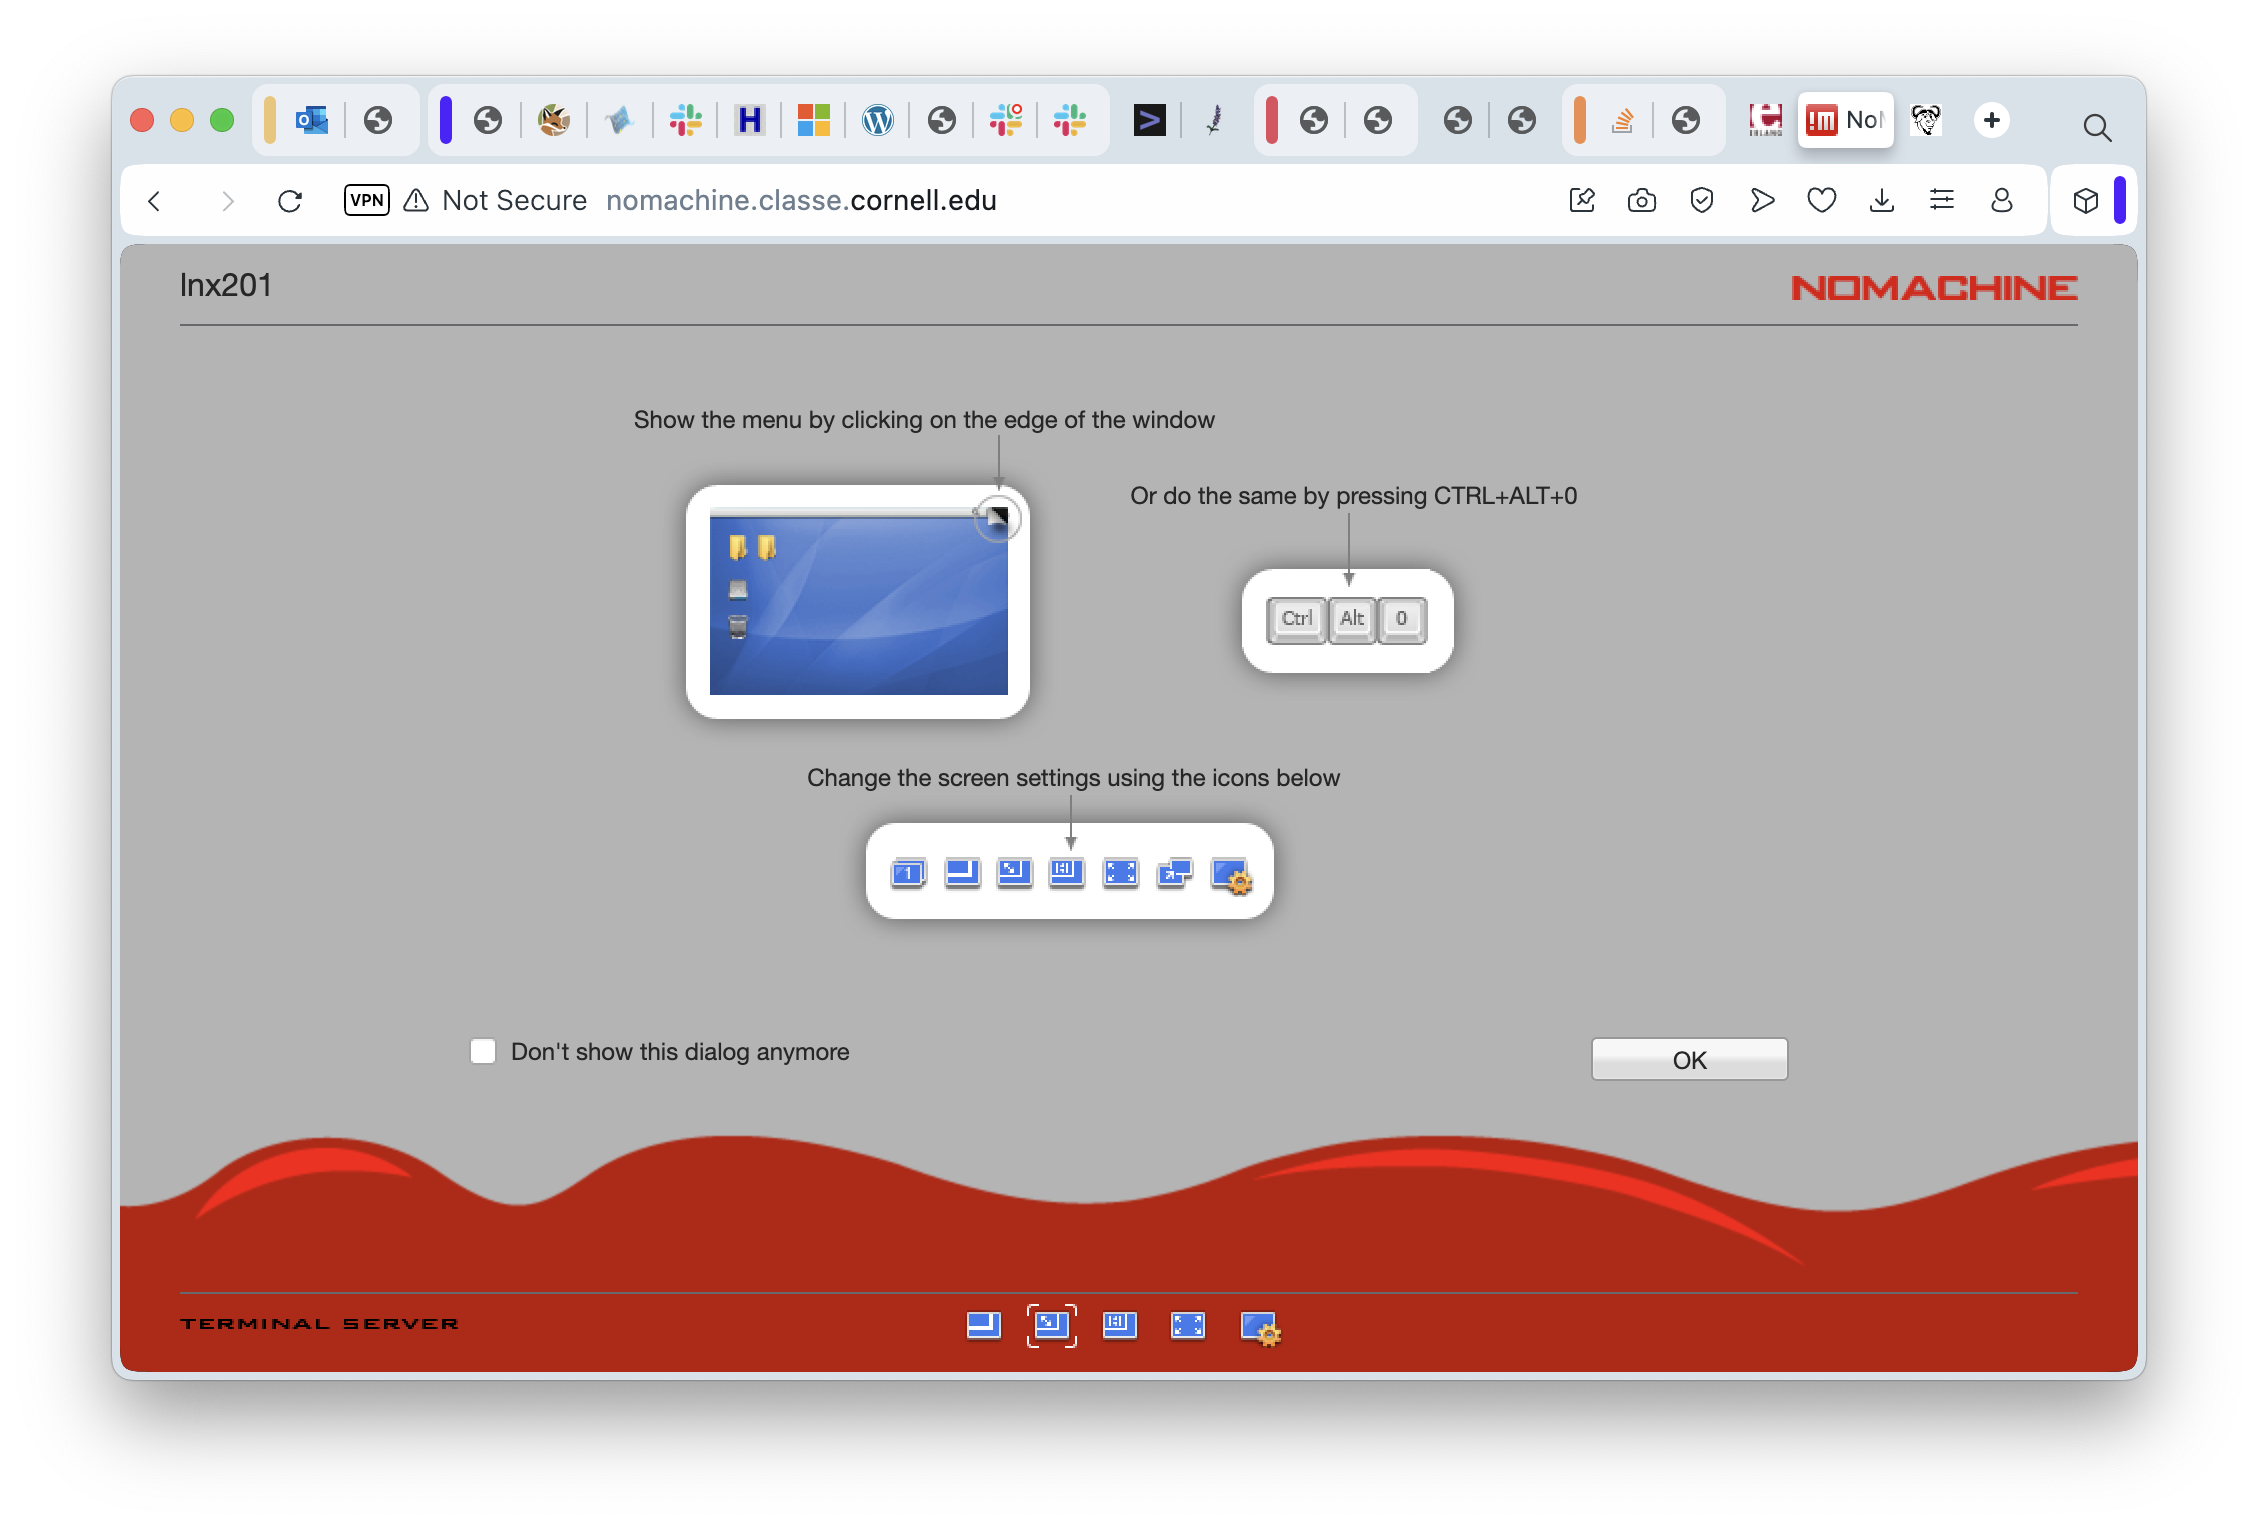Click the snapshot camera icon
2258x1528 pixels.
click(1641, 201)
